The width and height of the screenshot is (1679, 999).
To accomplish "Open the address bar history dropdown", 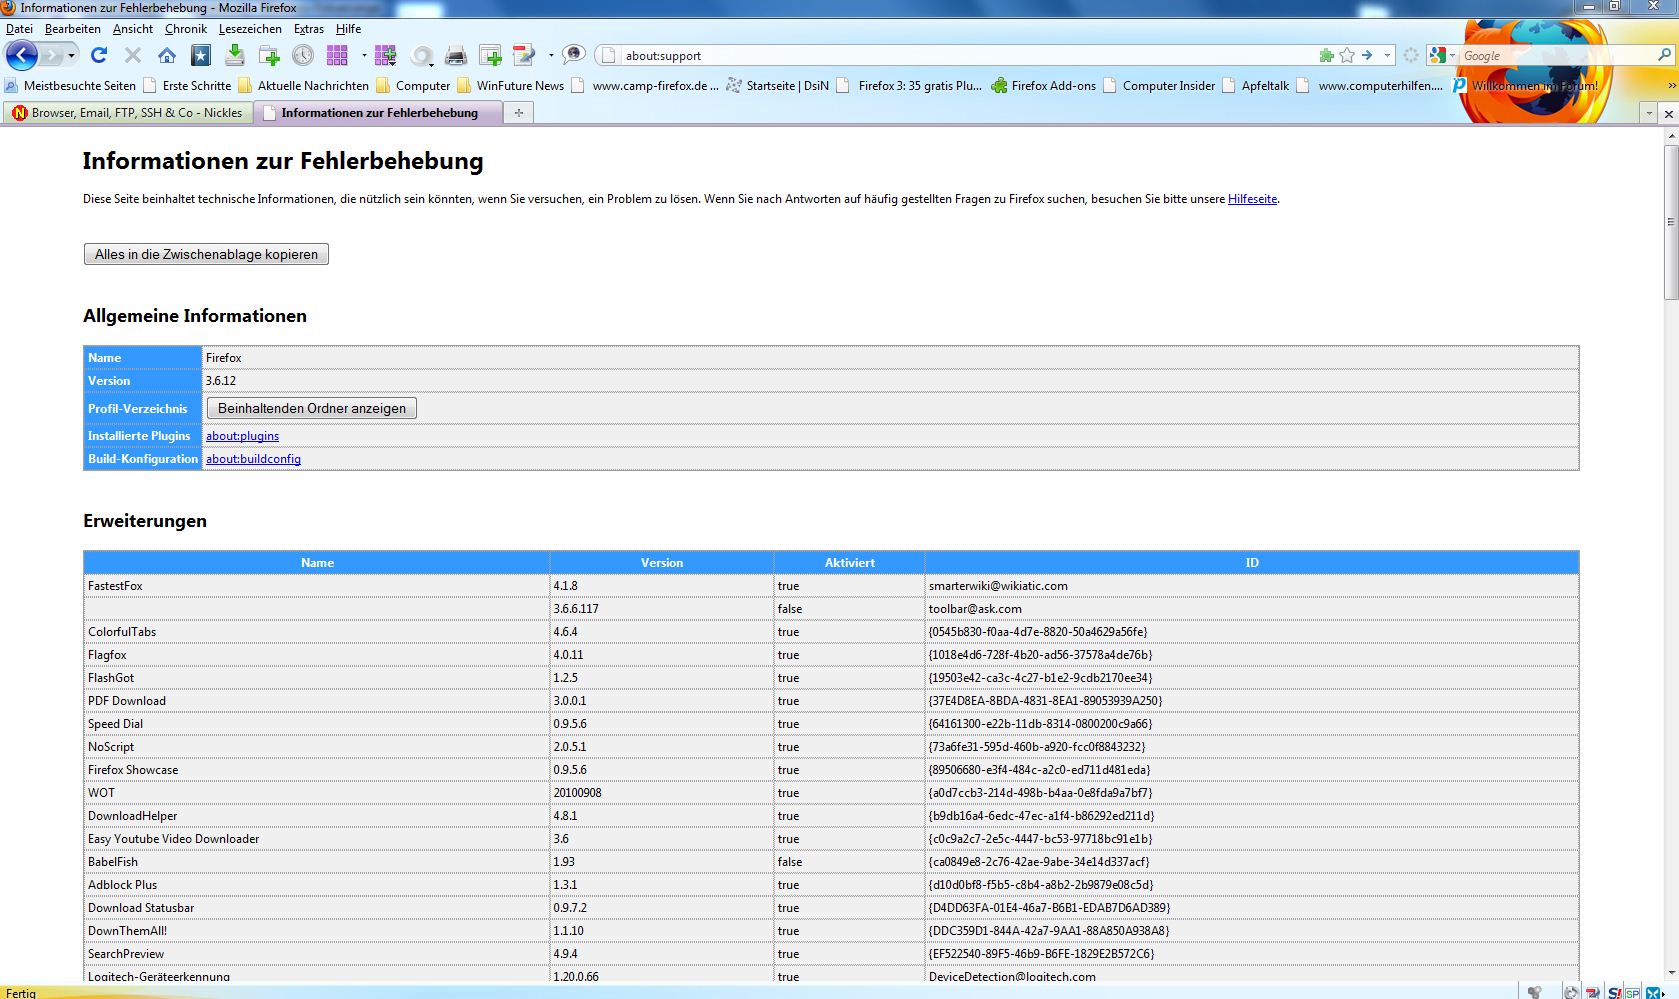I will (x=1387, y=56).
